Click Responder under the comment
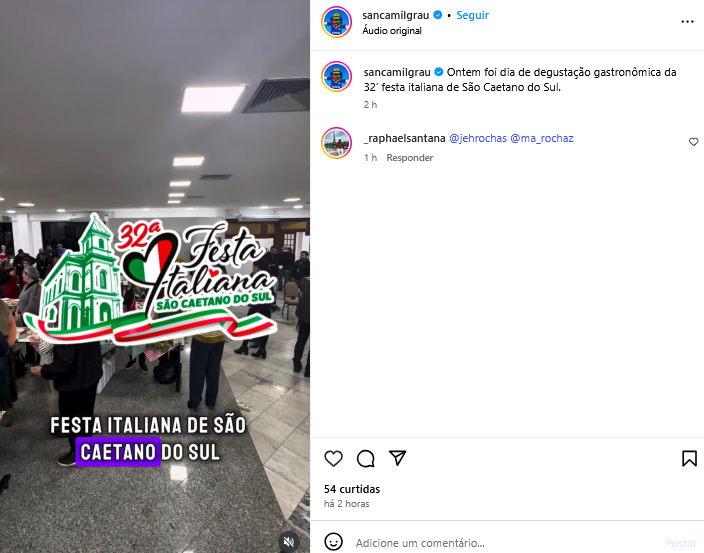This screenshot has height=553, width=704. point(409,158)
